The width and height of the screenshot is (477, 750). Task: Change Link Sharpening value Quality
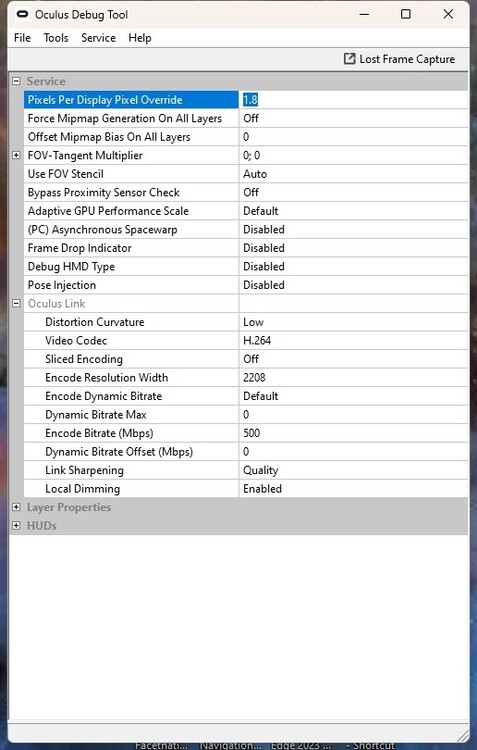click(x=353, y=470)
